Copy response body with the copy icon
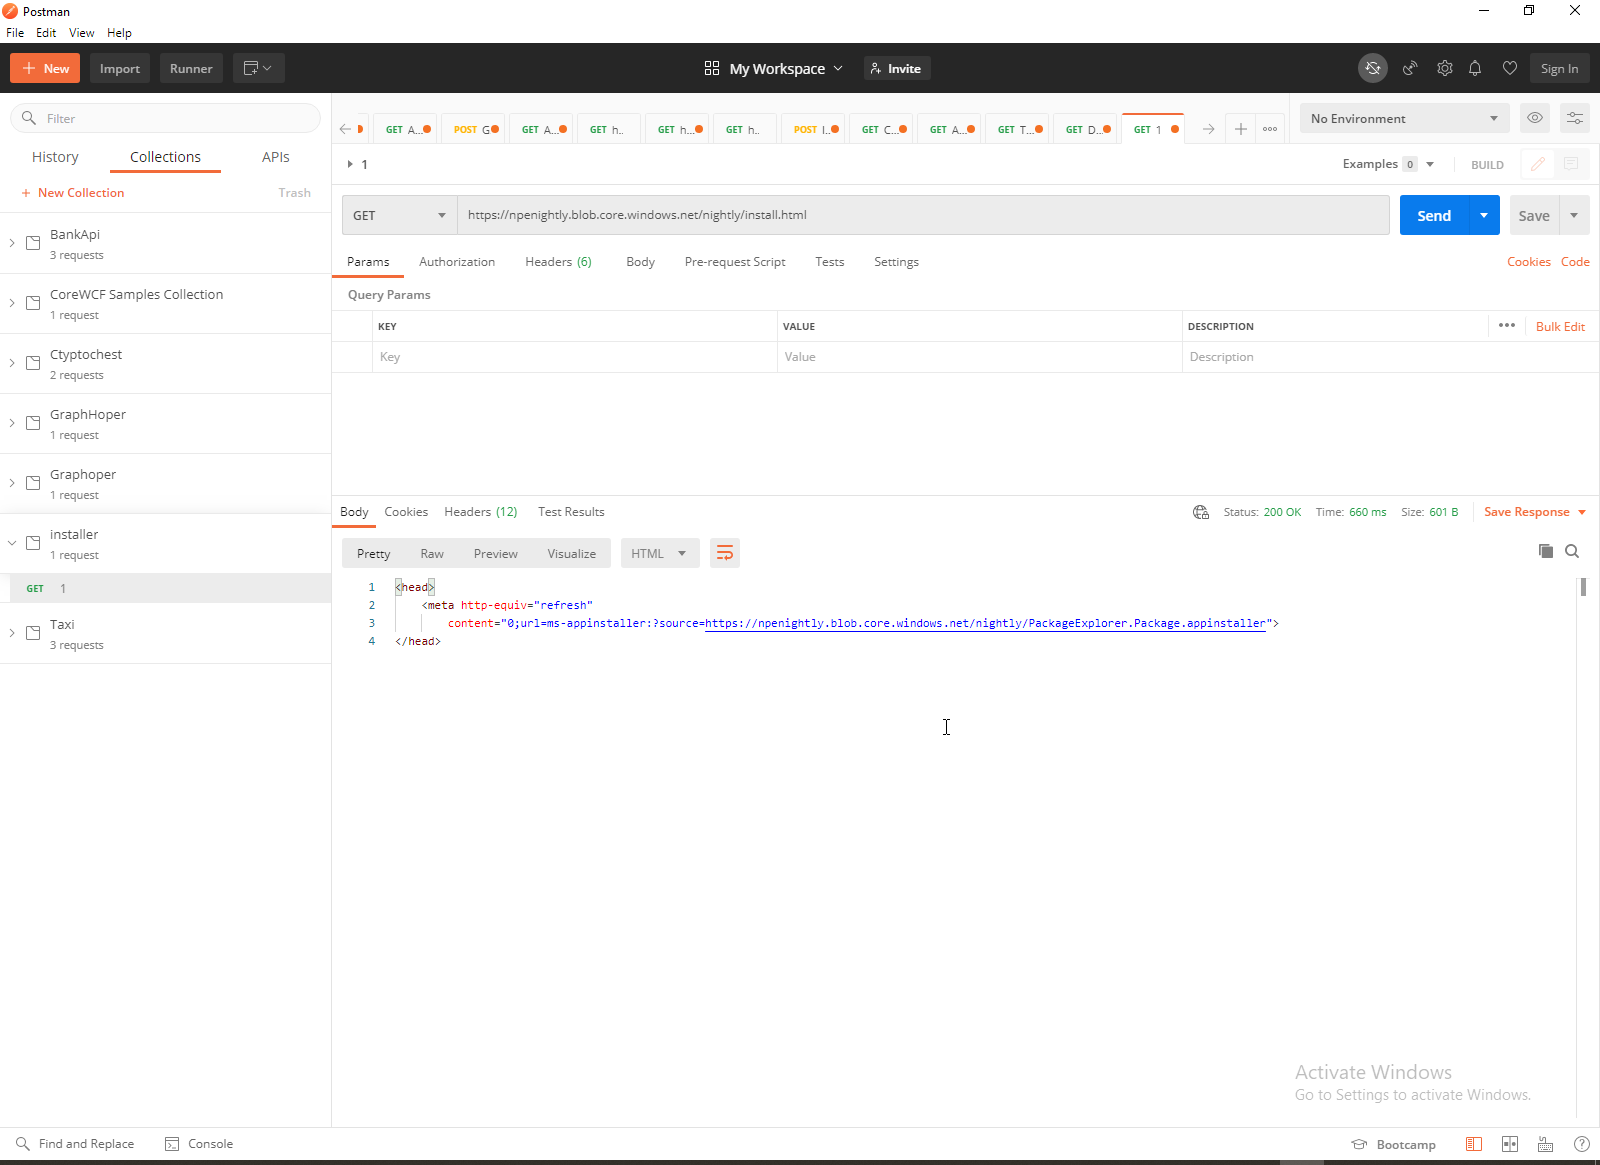1600x1165 pixels. pos(1546,551)
